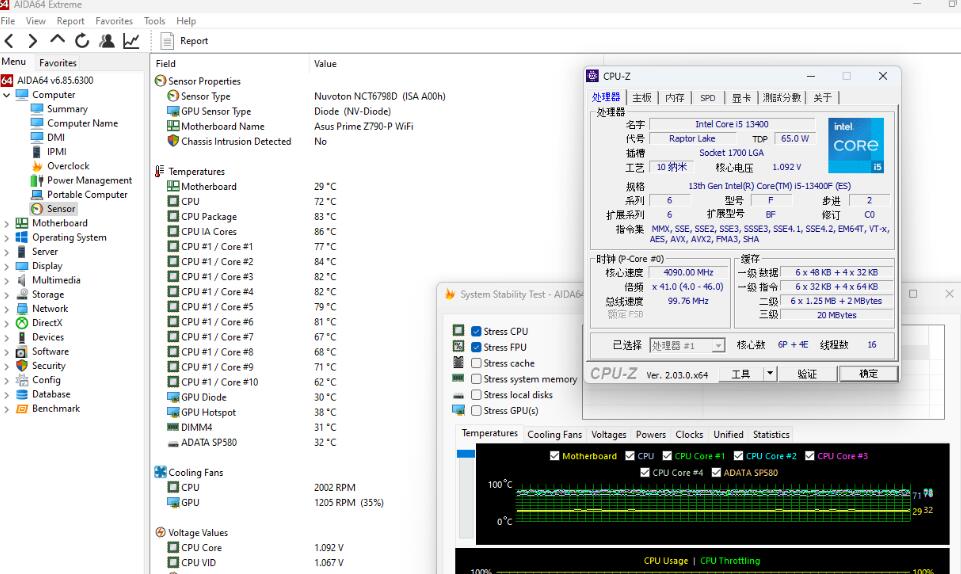961x574 pixels.
Task: Open the Summary page icon
Action: [37, 108]
